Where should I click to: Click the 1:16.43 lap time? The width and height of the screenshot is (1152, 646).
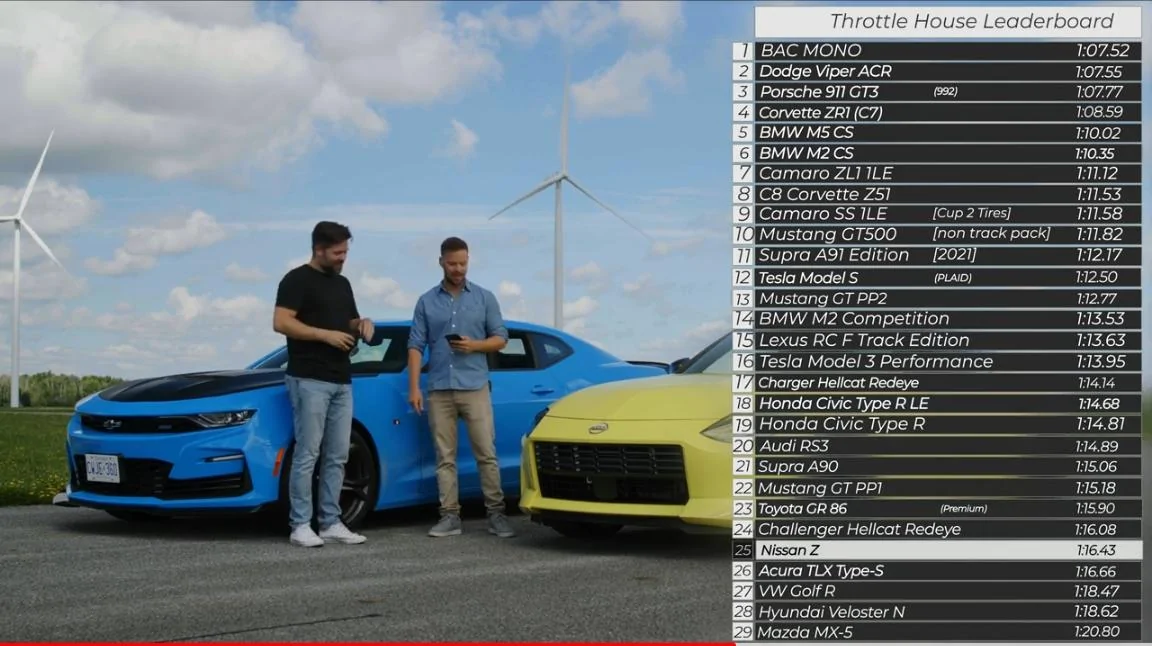pos(1096,550)
